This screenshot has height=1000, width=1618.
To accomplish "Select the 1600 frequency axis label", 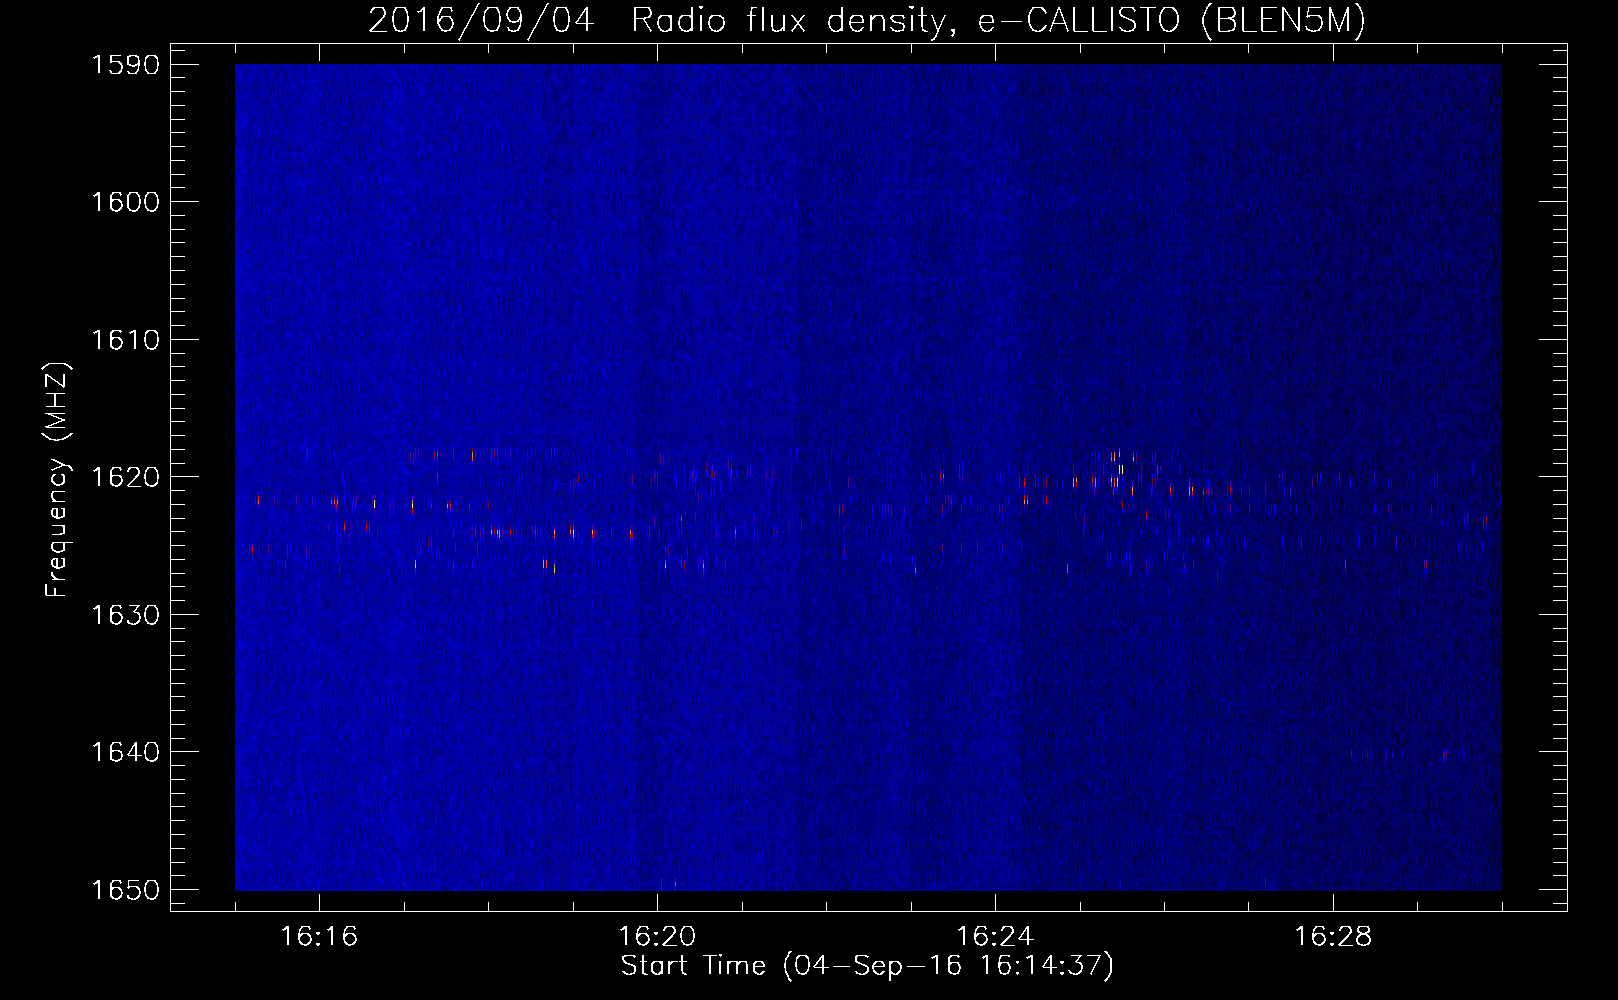I will pyautogui.click(x=125, y=202).
